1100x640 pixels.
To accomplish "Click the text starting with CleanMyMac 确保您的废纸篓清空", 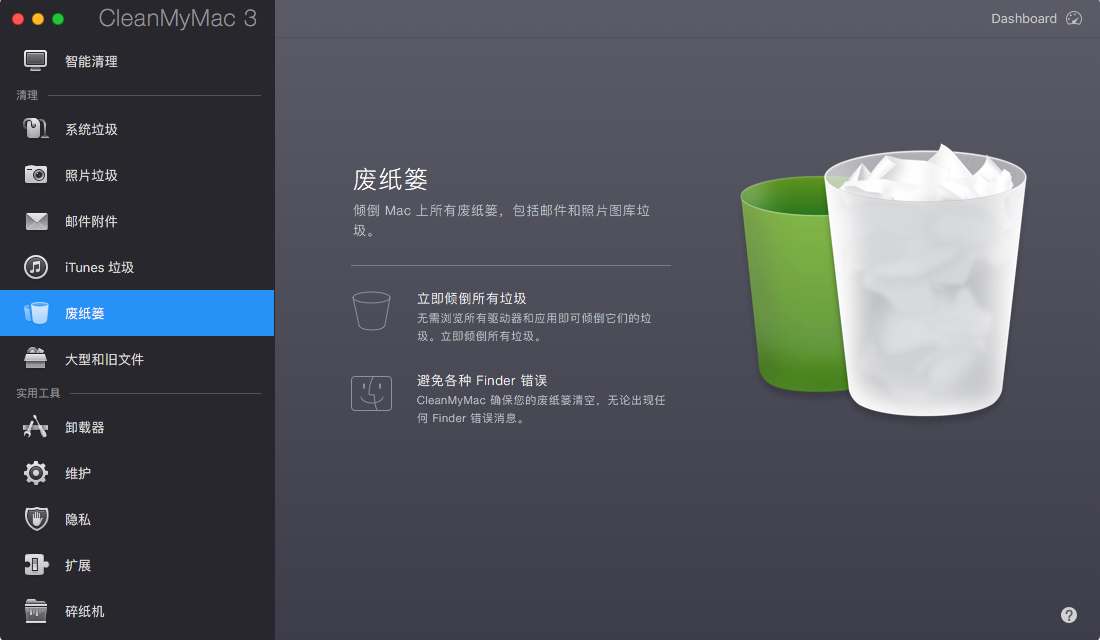I will pos(541,409).
